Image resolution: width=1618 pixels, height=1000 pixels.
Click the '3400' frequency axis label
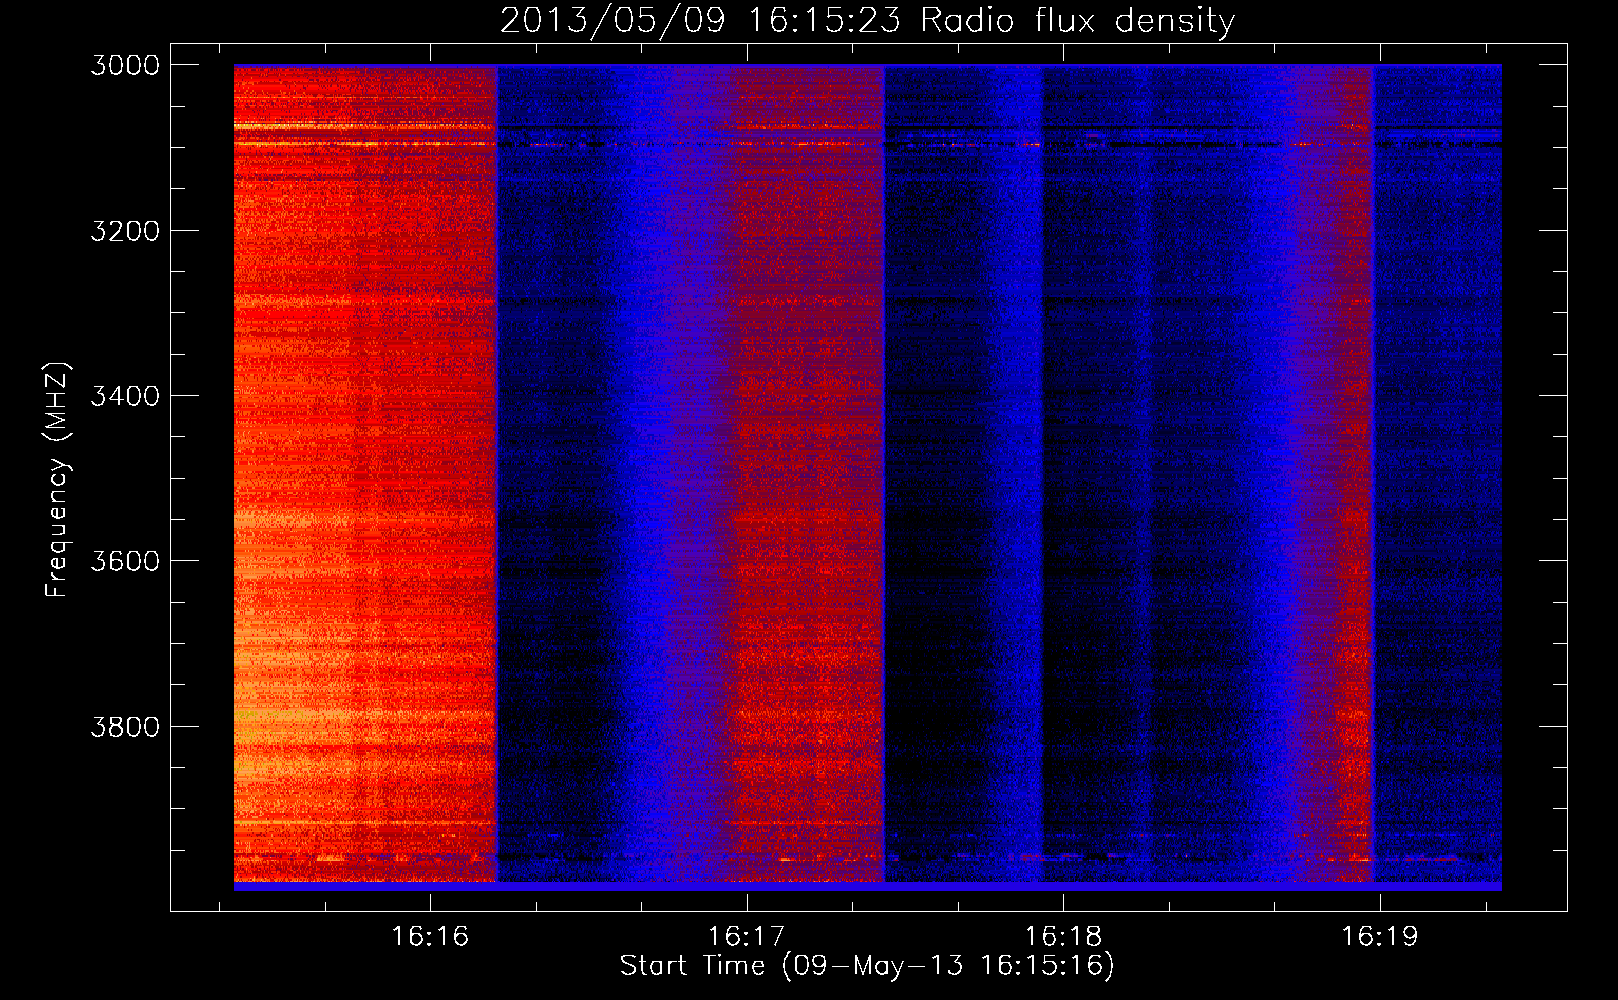tap(125, 396)
